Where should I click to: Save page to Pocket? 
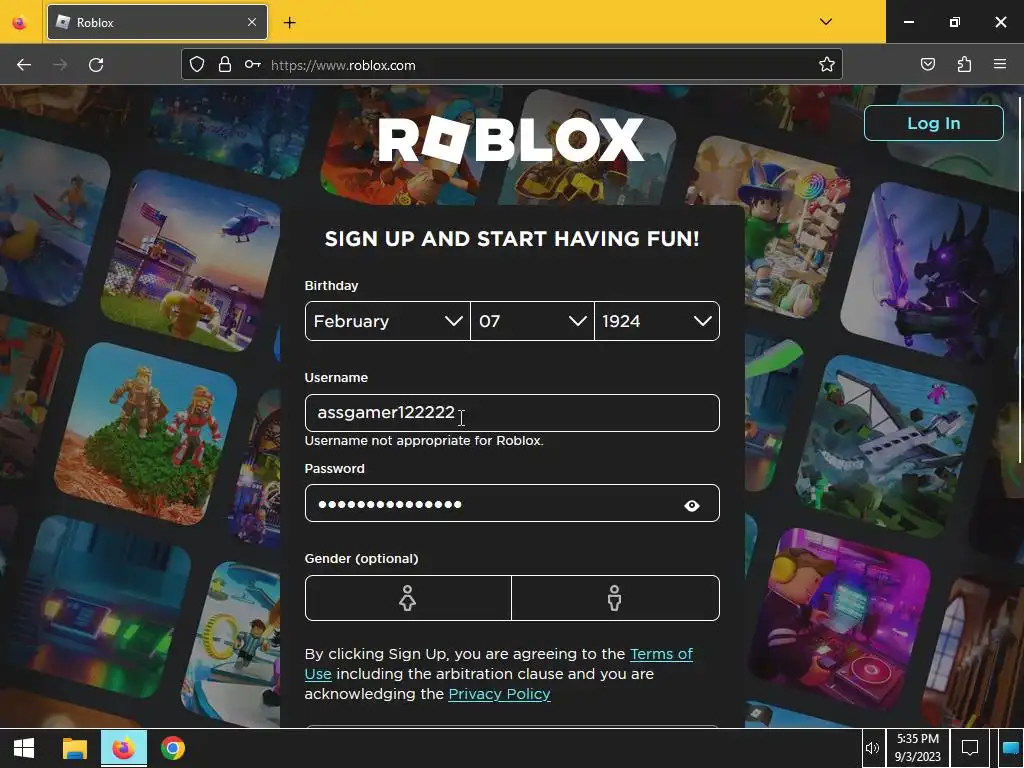coord(928,64)
